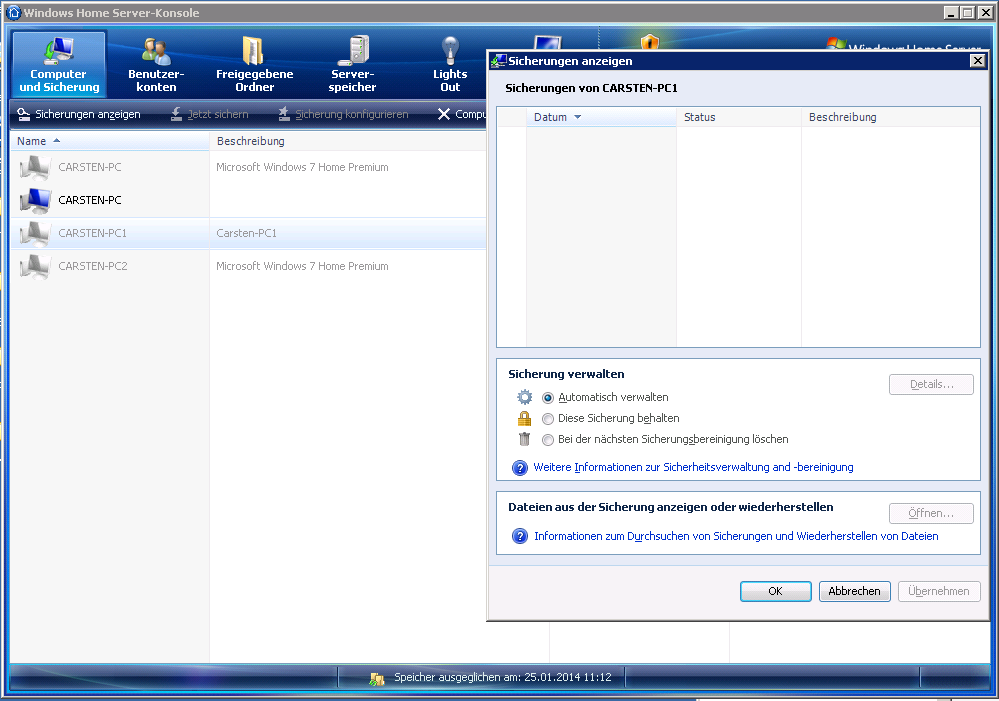
Task: Switch to the Benutzerkonten tab
Action: (156, 64)
